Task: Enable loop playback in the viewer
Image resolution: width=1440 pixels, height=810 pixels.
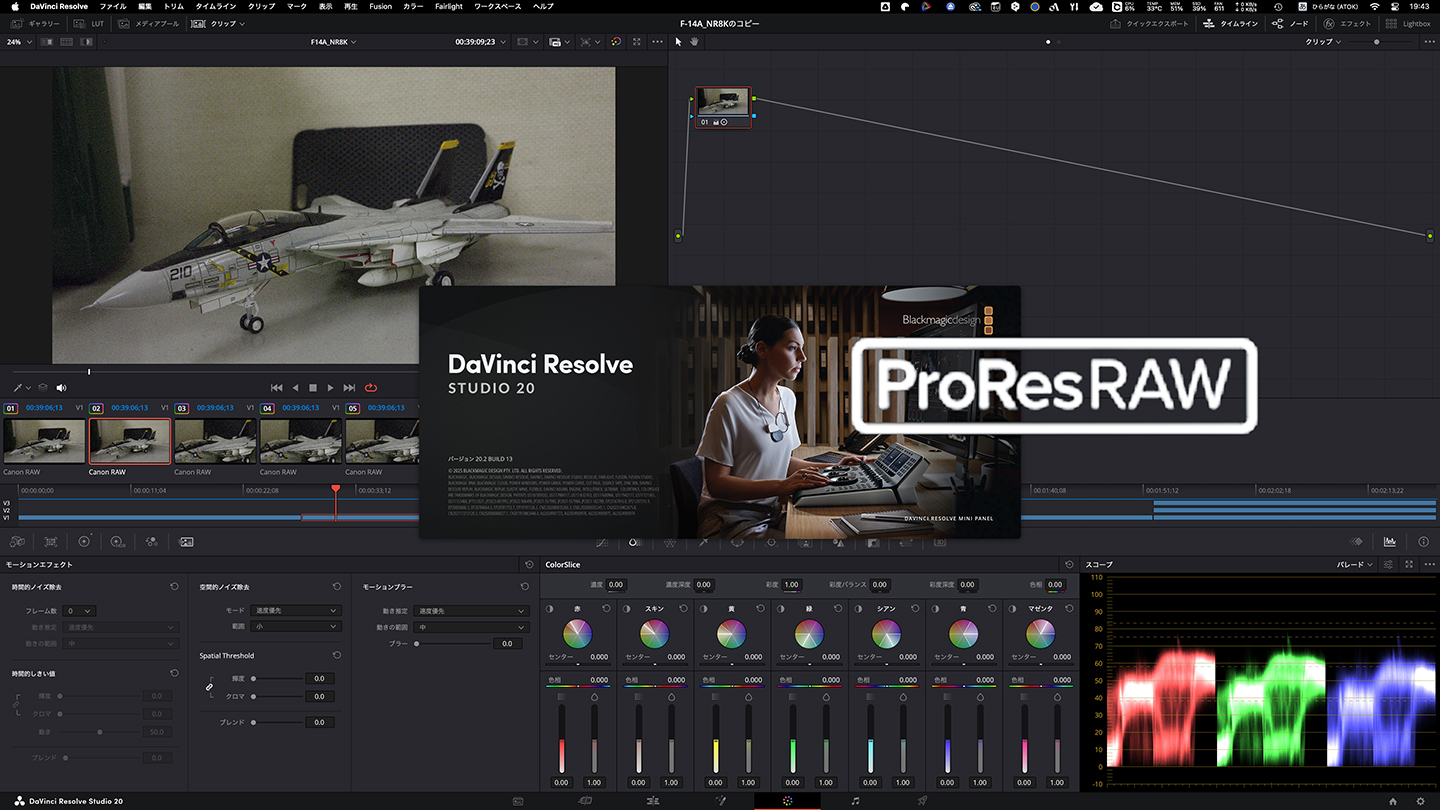Action: point(369,388)
